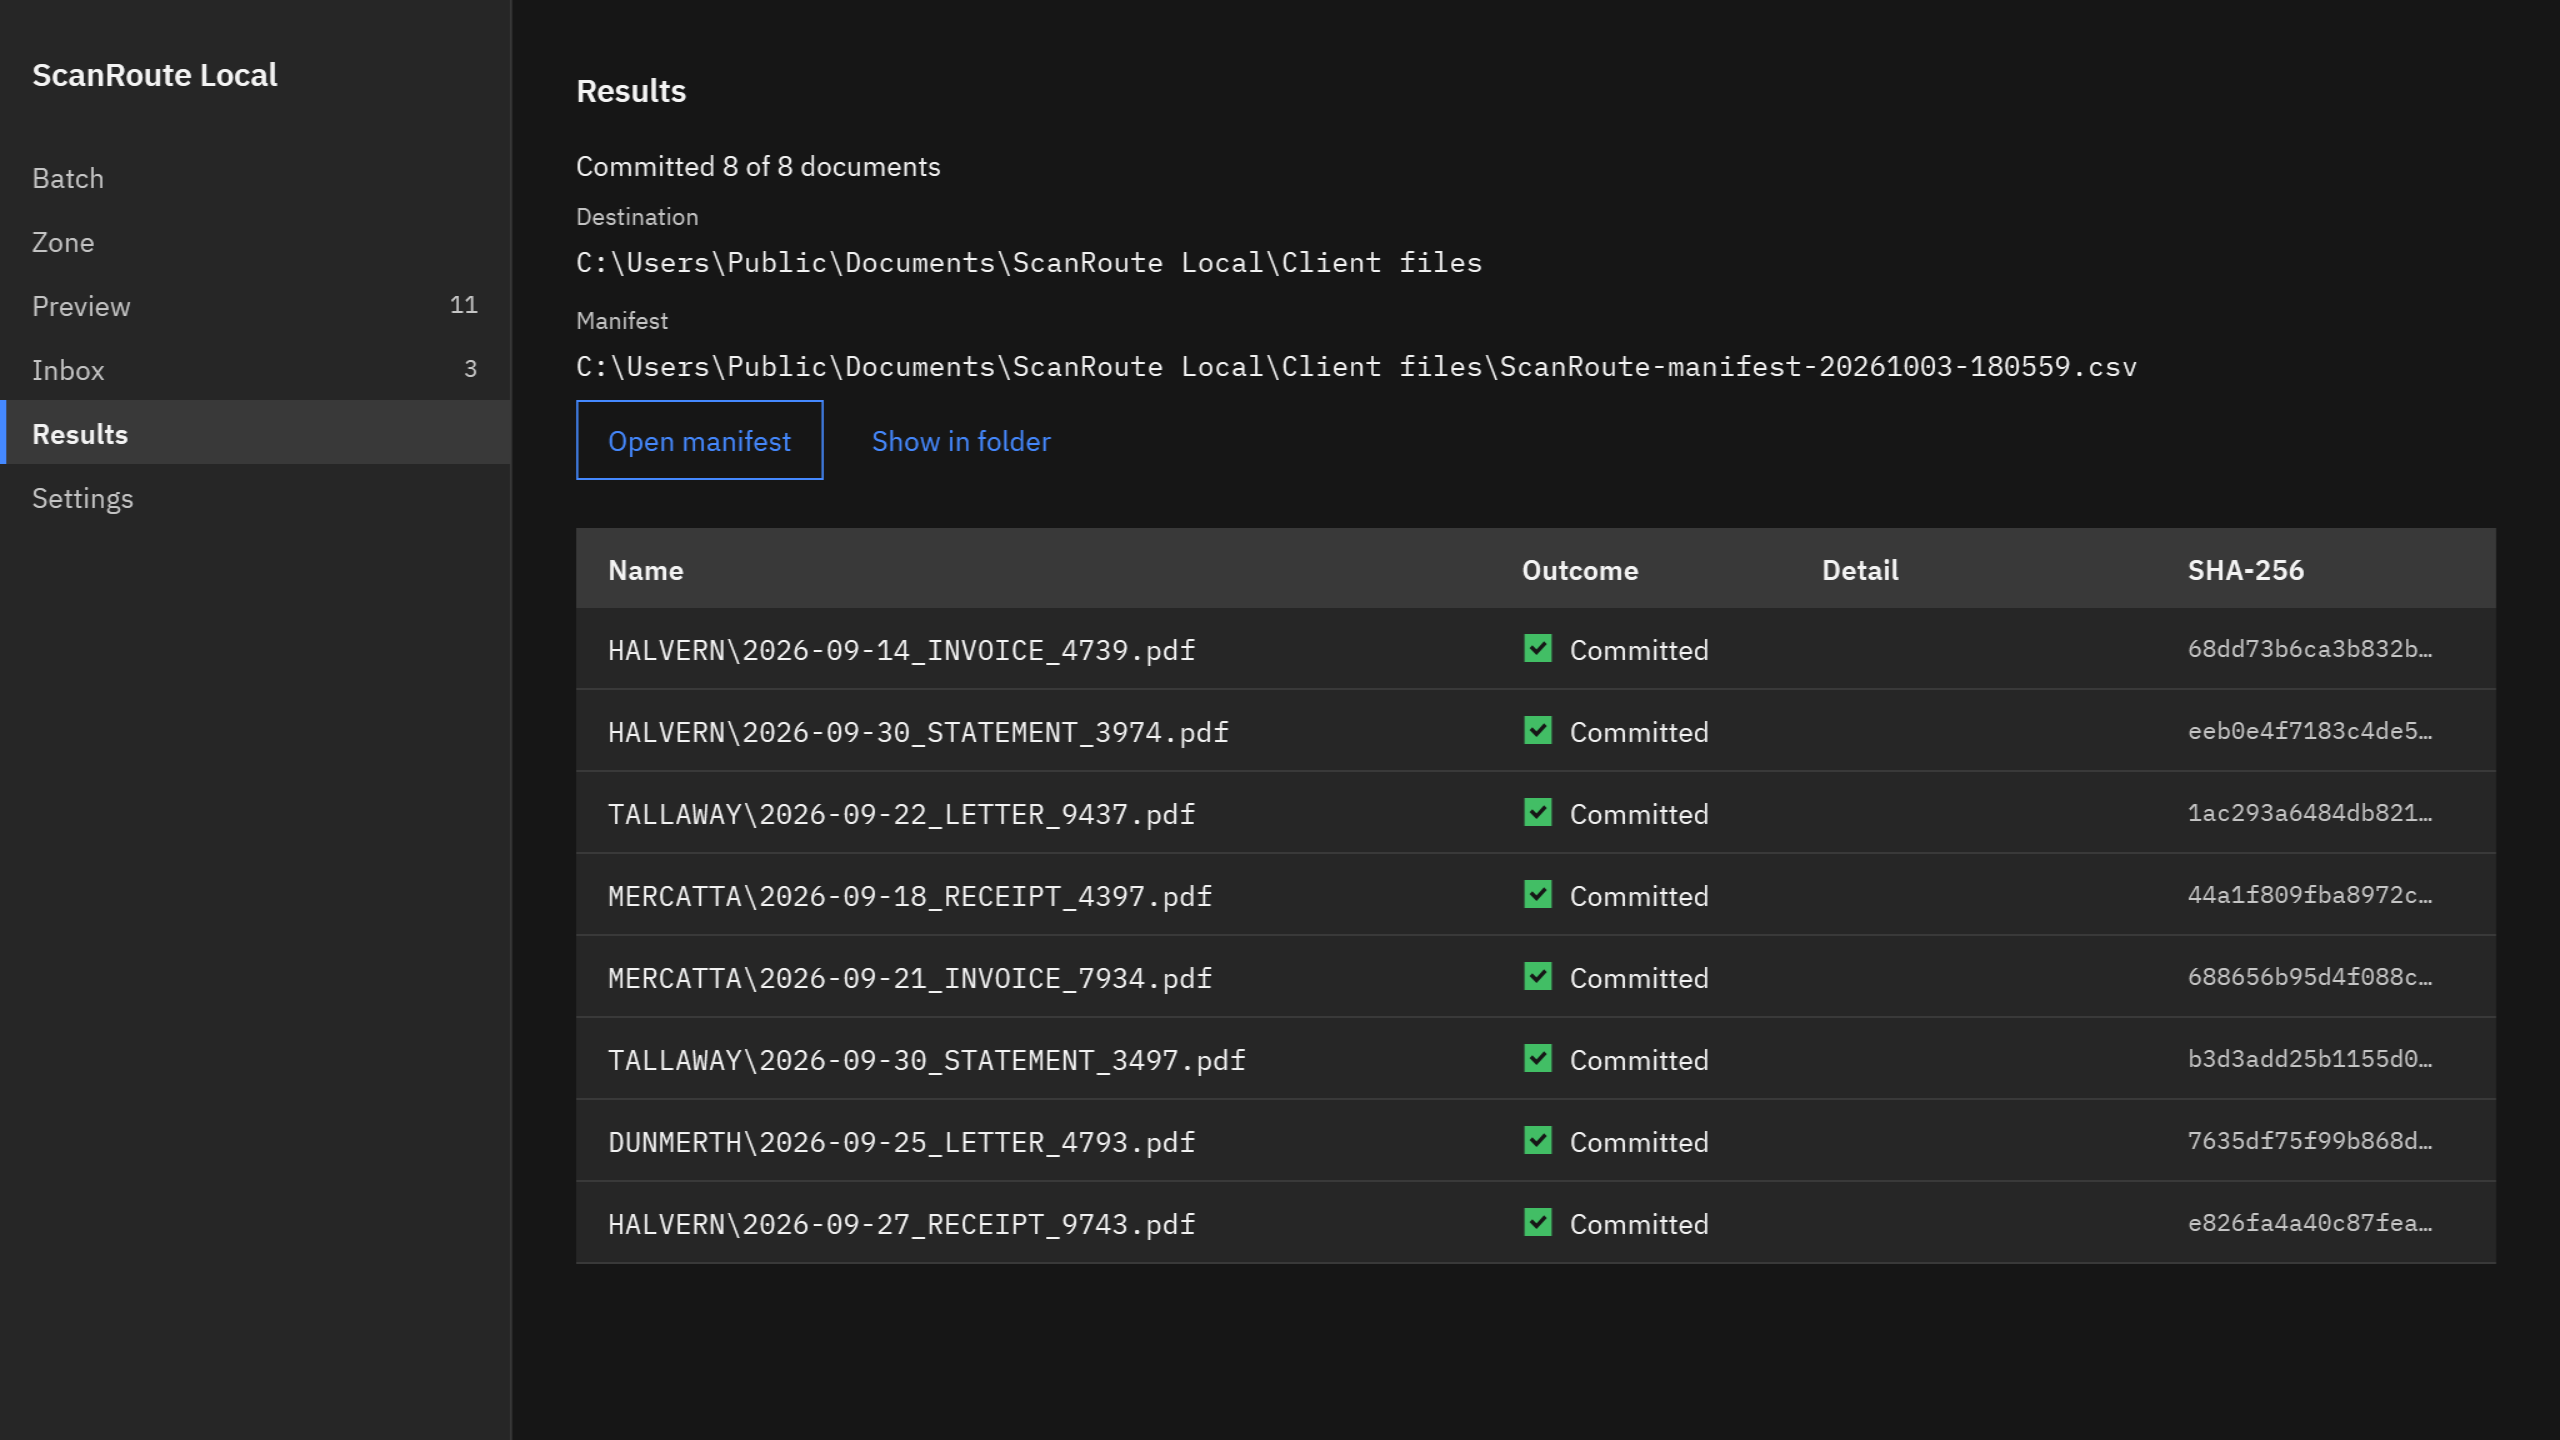Click the green check icon for RECEIPT_4397
Viewport: 2560px width, 1440px height.
(x=1538, y=895)
